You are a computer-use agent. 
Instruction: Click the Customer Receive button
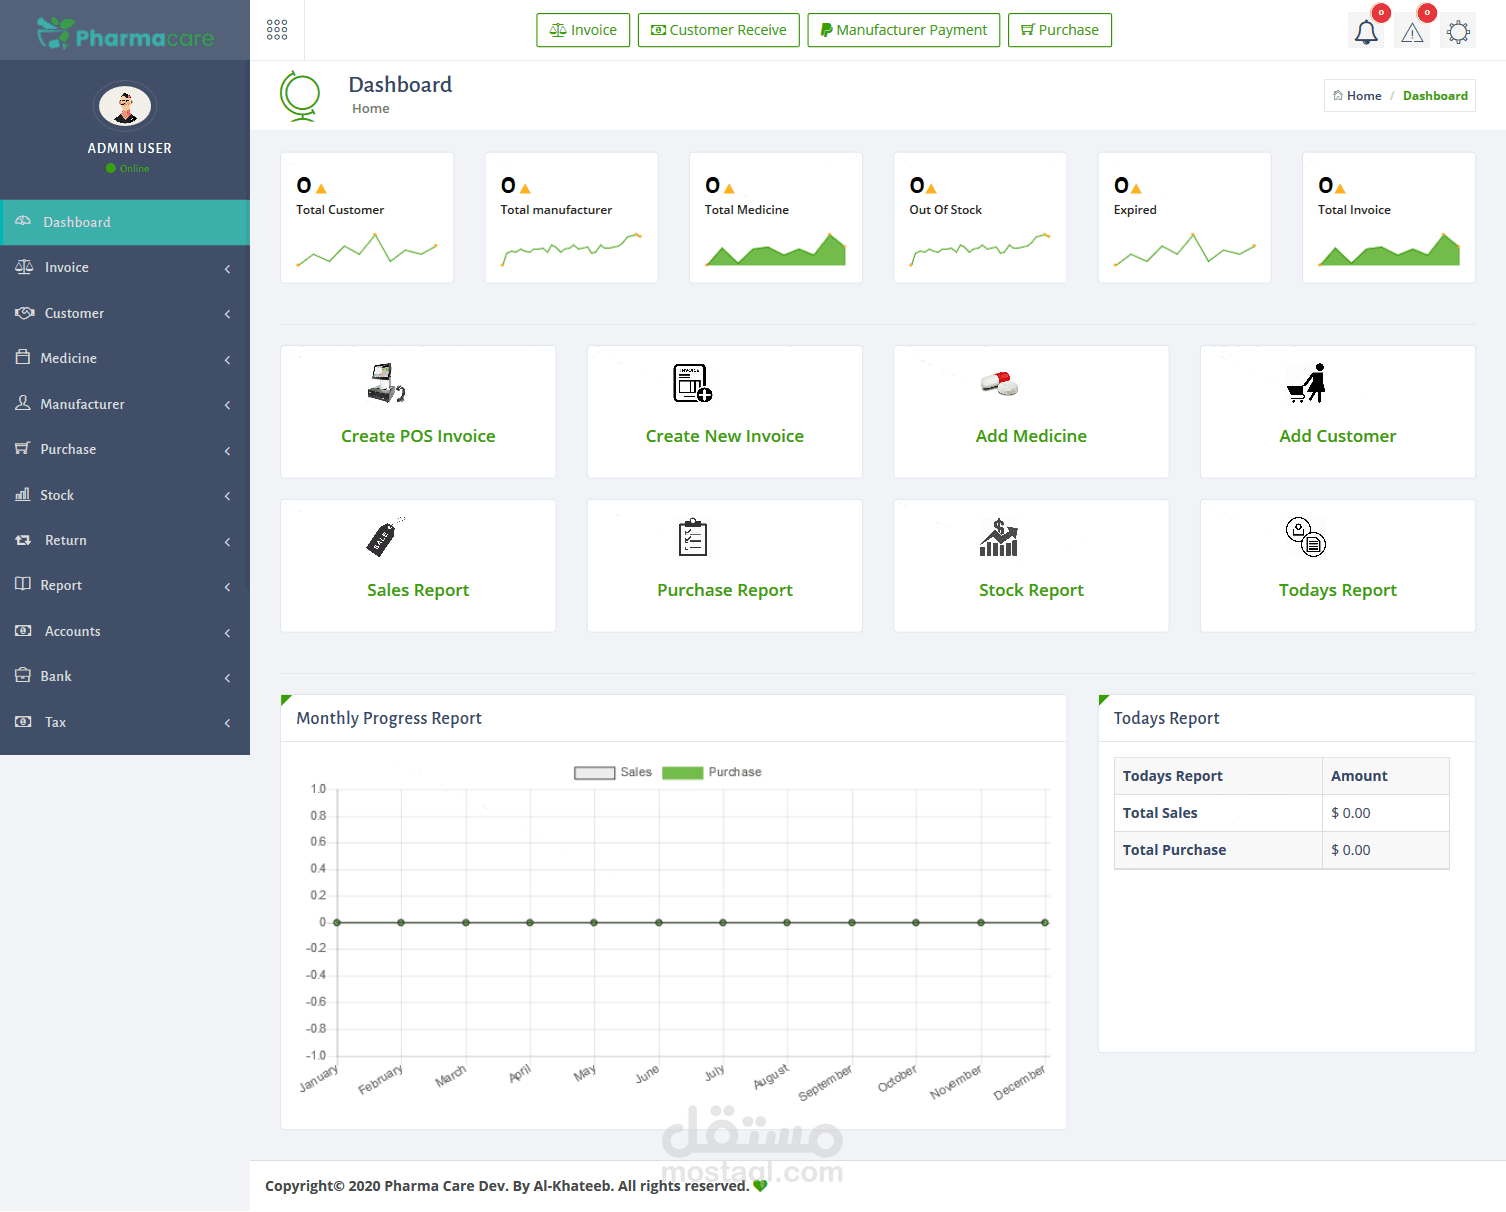click(x=719, y=30)
